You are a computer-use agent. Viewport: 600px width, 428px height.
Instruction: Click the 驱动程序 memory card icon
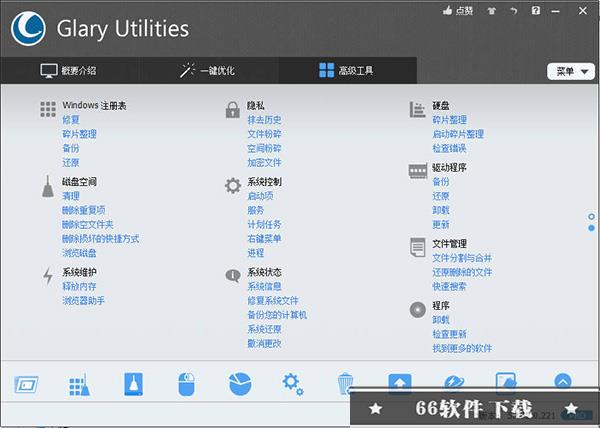click(418, 171)
